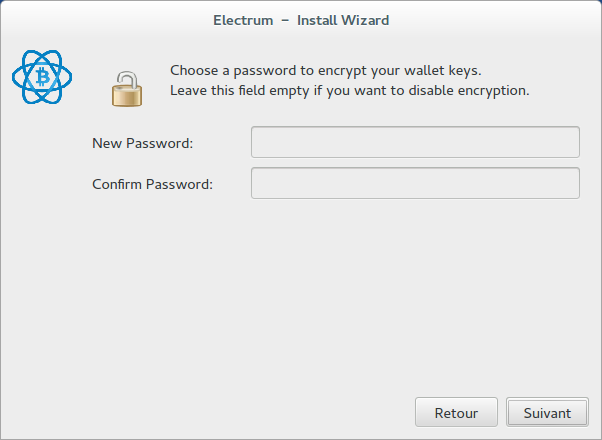This screenshot has height=440, width=602.
Task: Click the Electrum atom logo icon
Action: tap(44, 77)
